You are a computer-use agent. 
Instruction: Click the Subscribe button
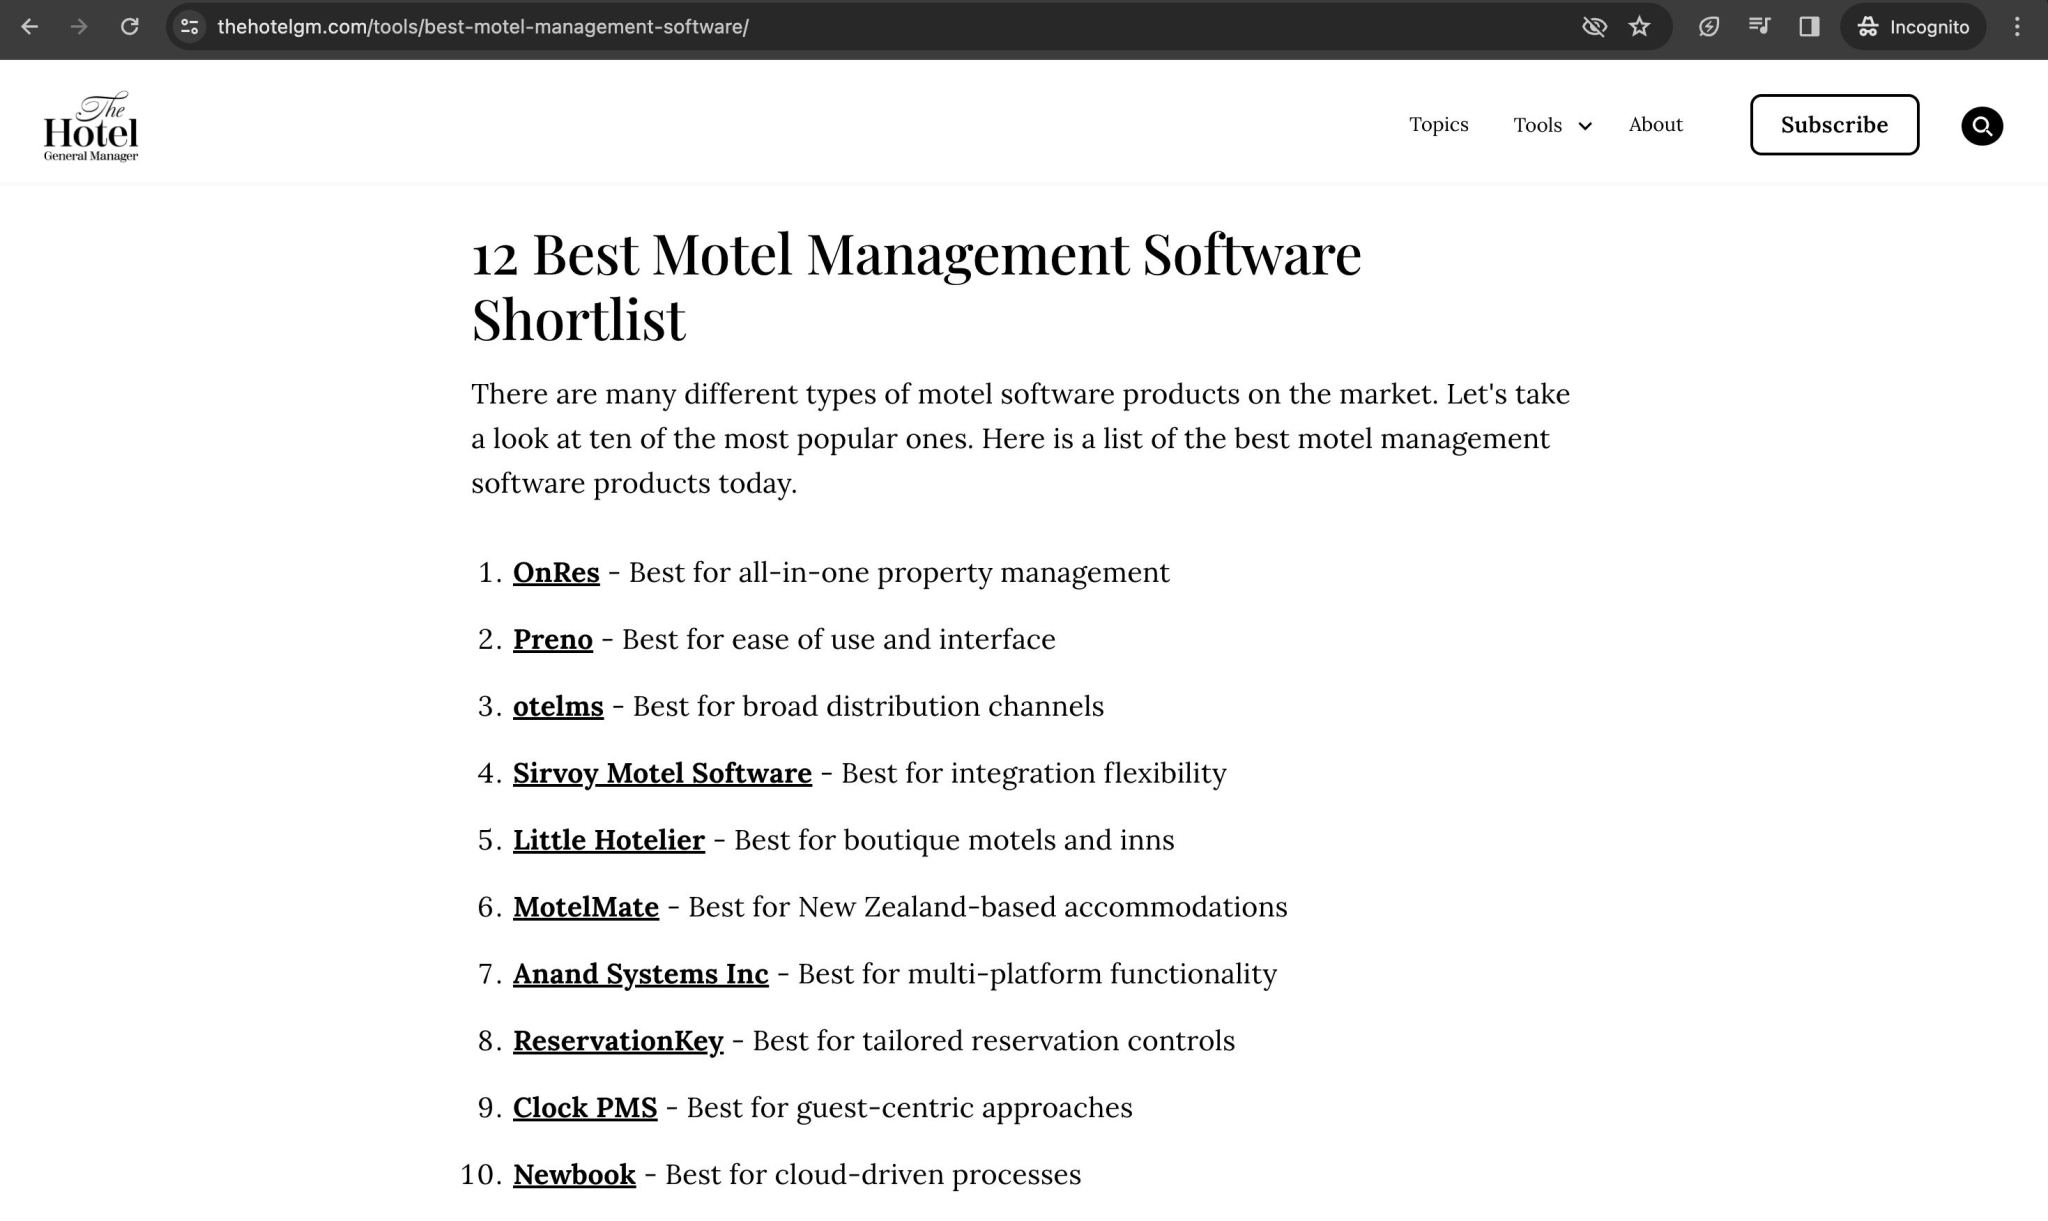click(x=1833, y=125)
